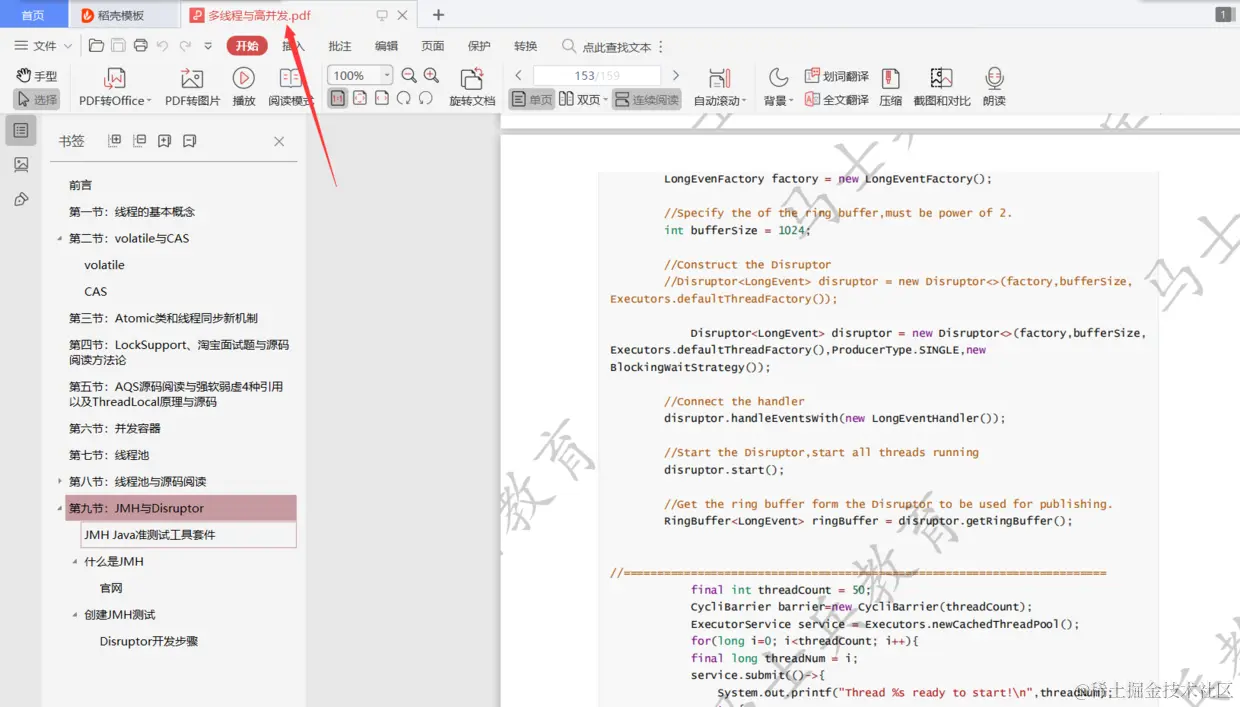Start 朗读 read aloud

[994, 87]
